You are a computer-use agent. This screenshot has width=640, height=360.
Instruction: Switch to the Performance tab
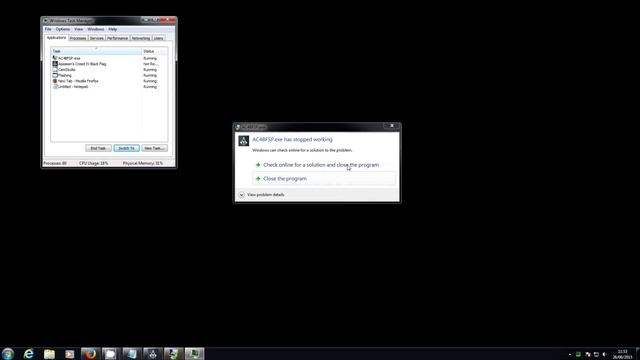[x=118, y=38]
